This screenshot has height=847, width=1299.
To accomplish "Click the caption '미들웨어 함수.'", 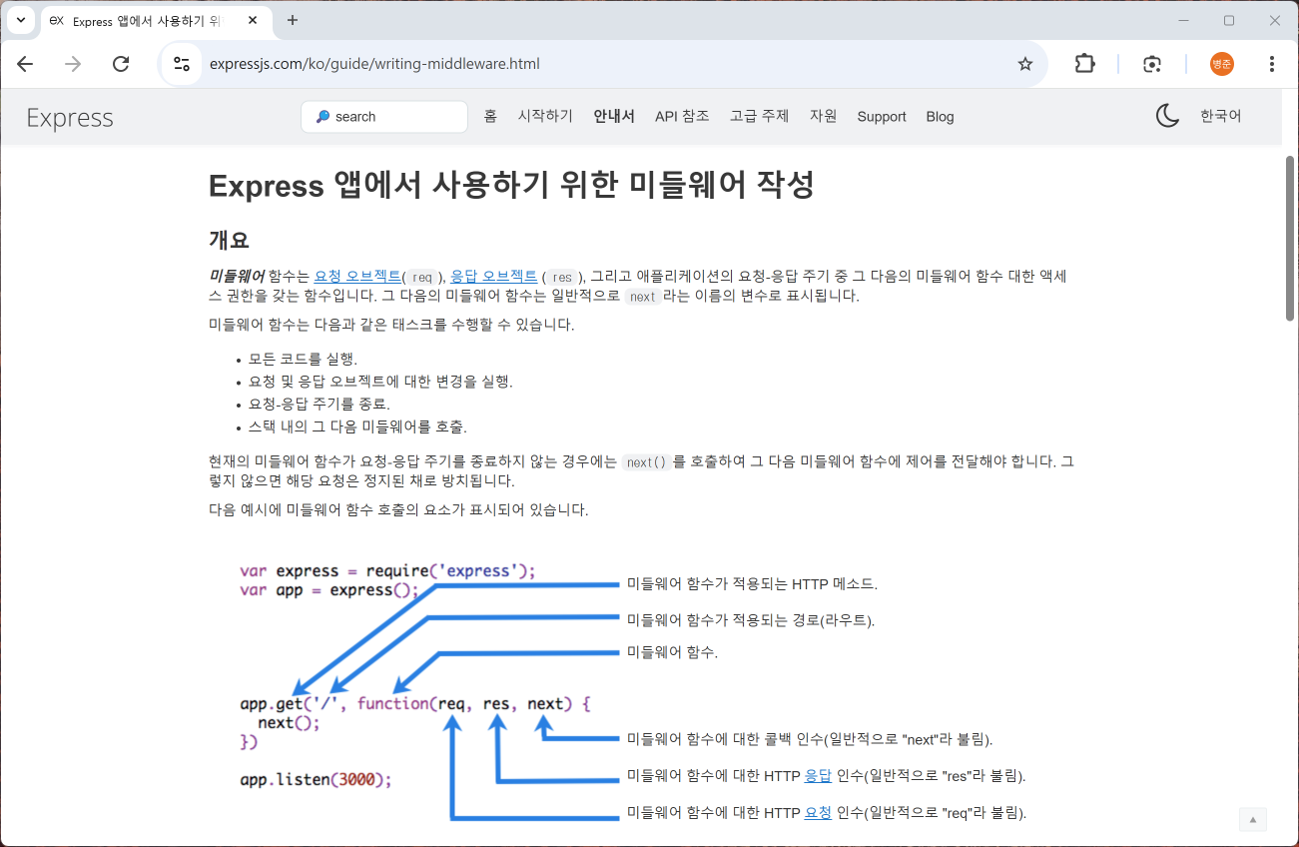I will [672, 652].
